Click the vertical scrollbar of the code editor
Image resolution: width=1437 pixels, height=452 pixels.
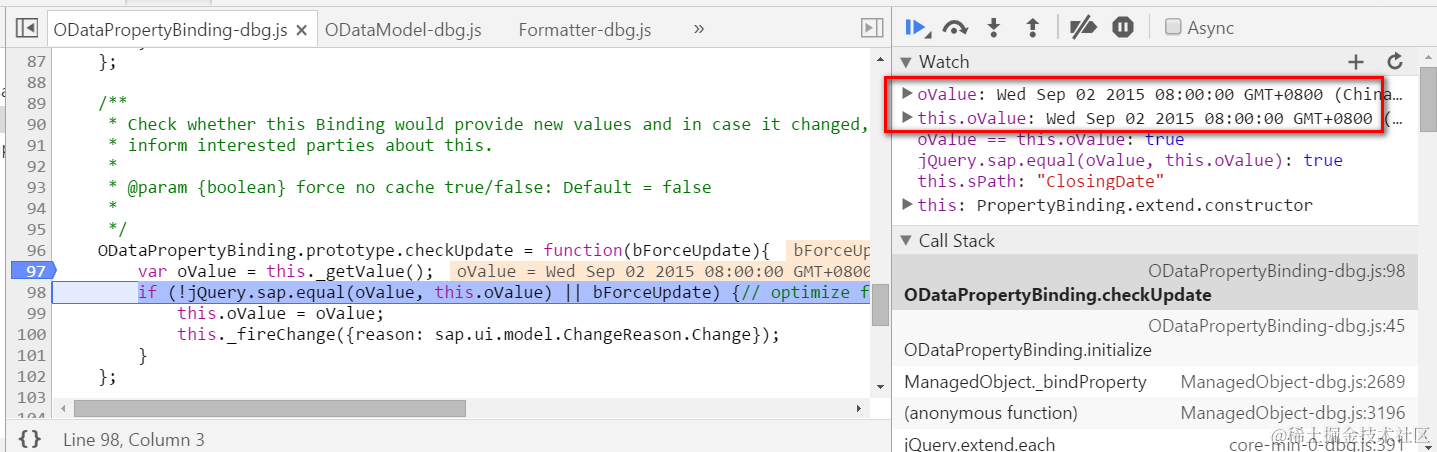tap(880, 307)
